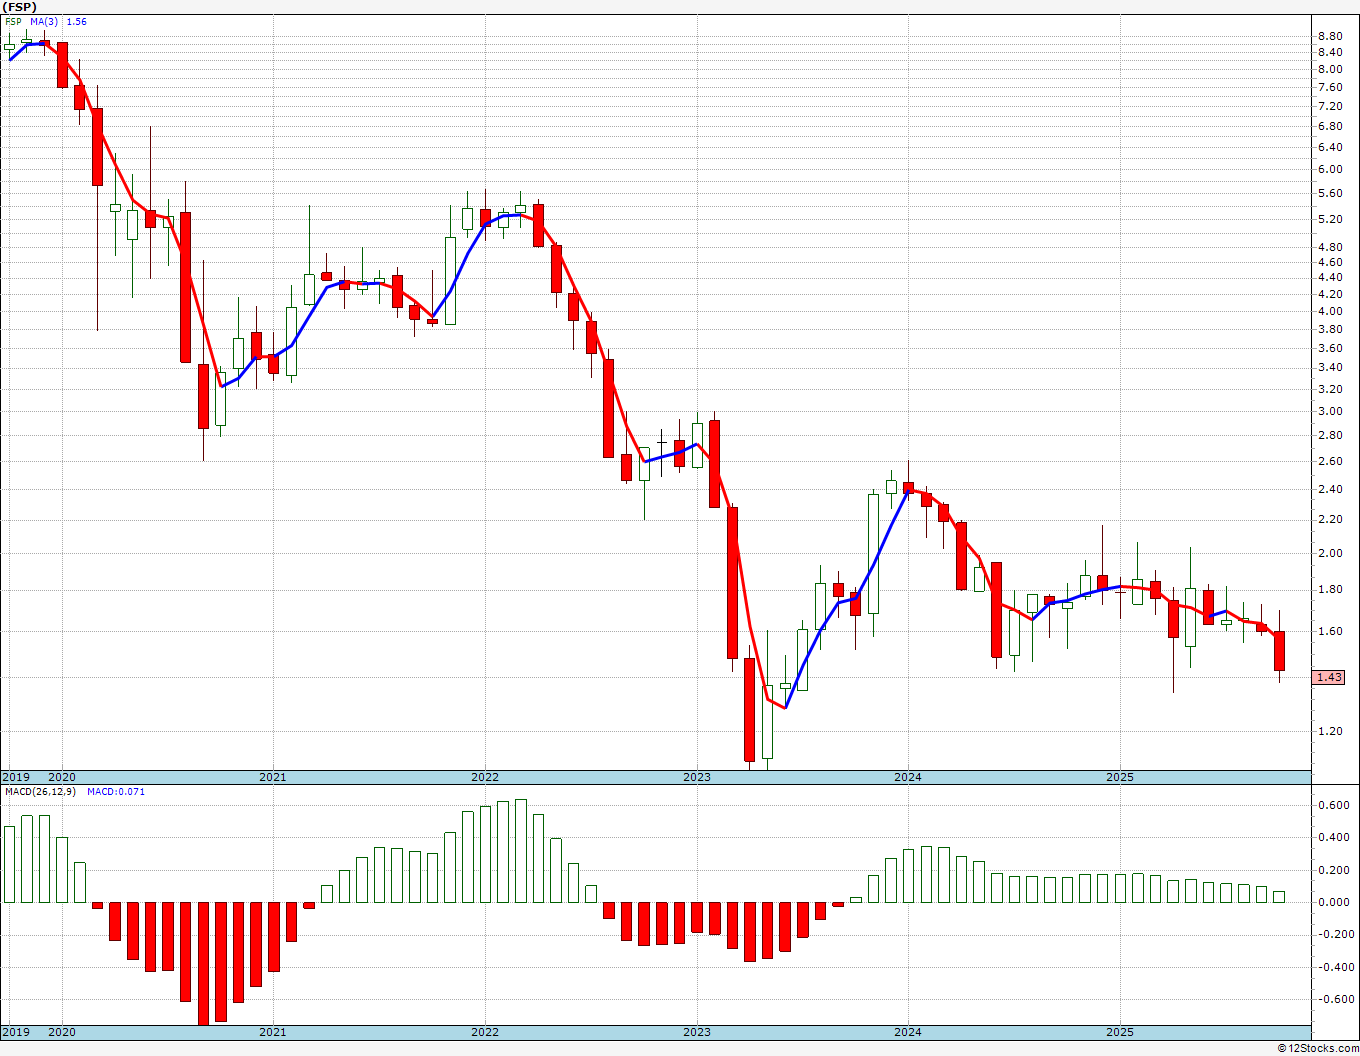Click the 1.20 price axis label
Screen dimensions: 1360x1056
click(x=1330, y=731)
